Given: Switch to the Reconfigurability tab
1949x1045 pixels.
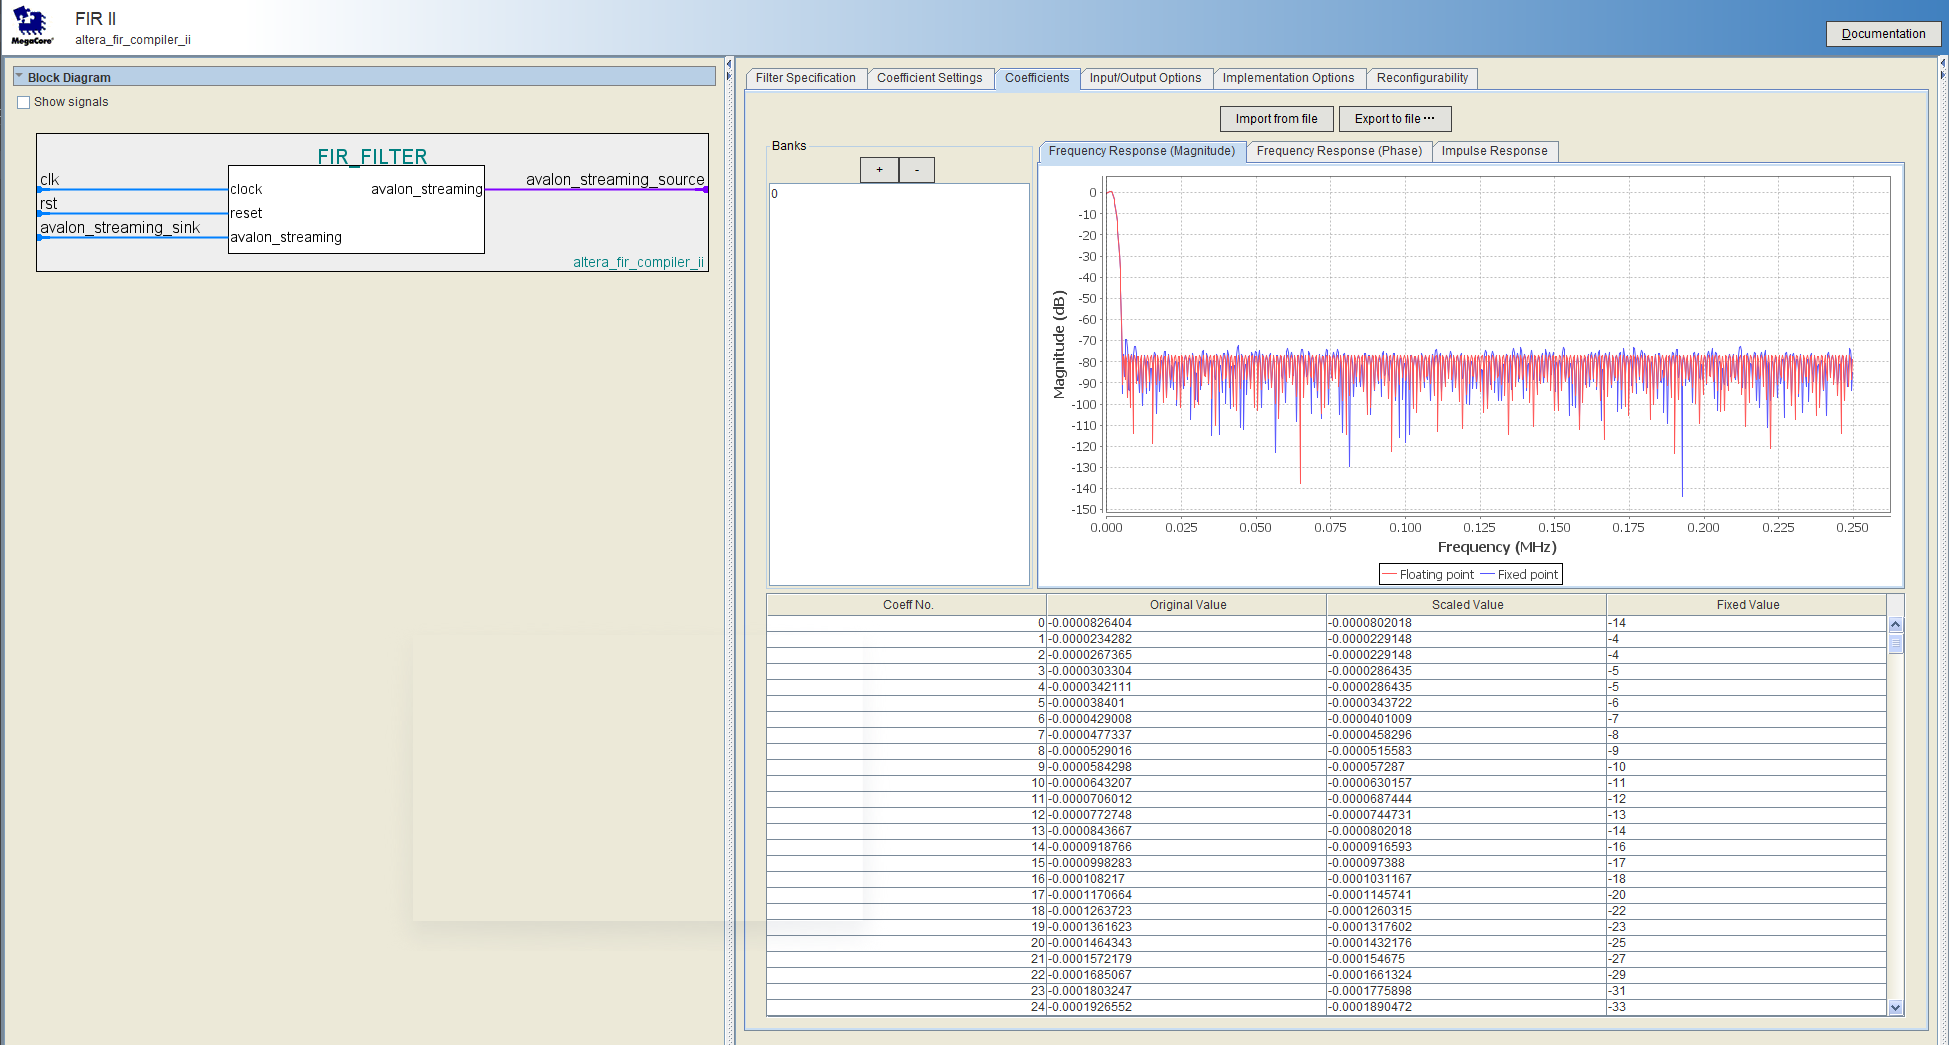Looking at the screenshot, I should (1422, 78).
